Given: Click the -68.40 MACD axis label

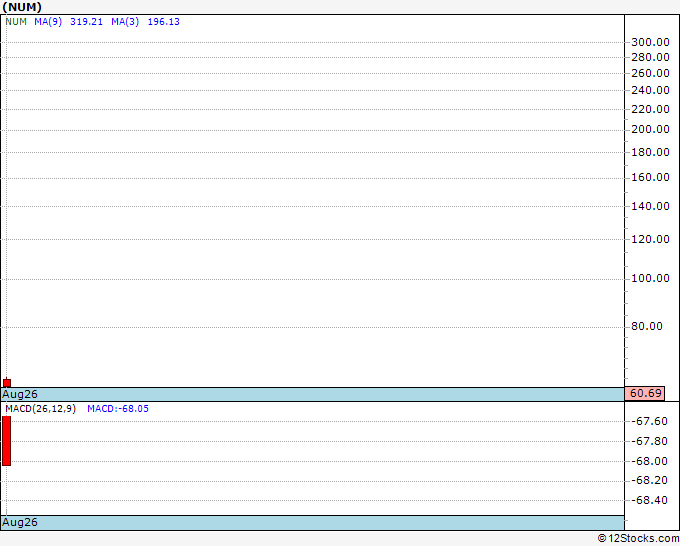Looking at the screenshot, I should [x=649, y=500].
